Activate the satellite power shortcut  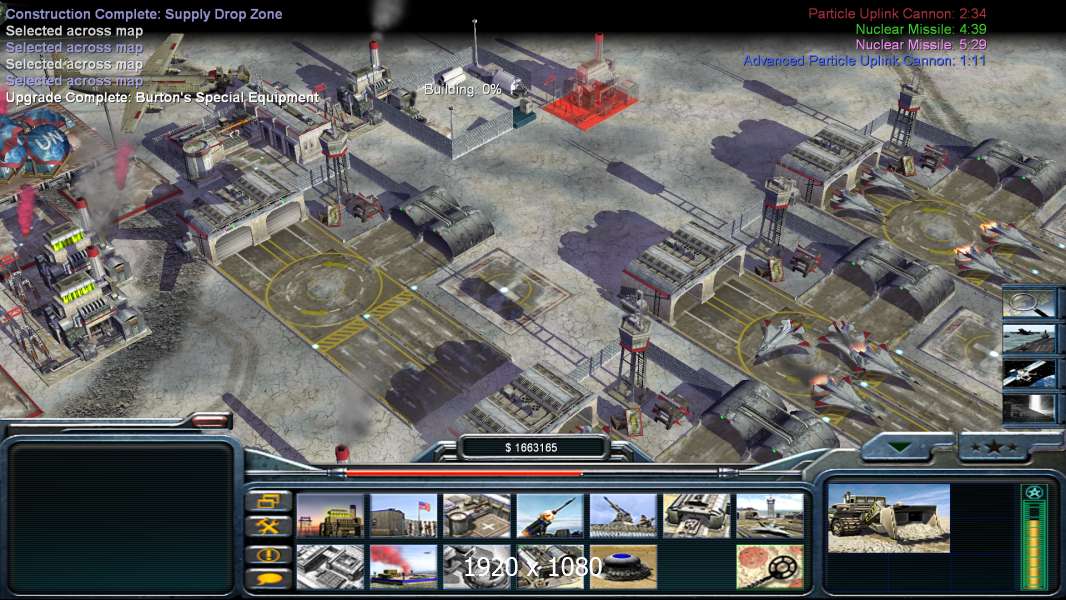[1029, 374]
